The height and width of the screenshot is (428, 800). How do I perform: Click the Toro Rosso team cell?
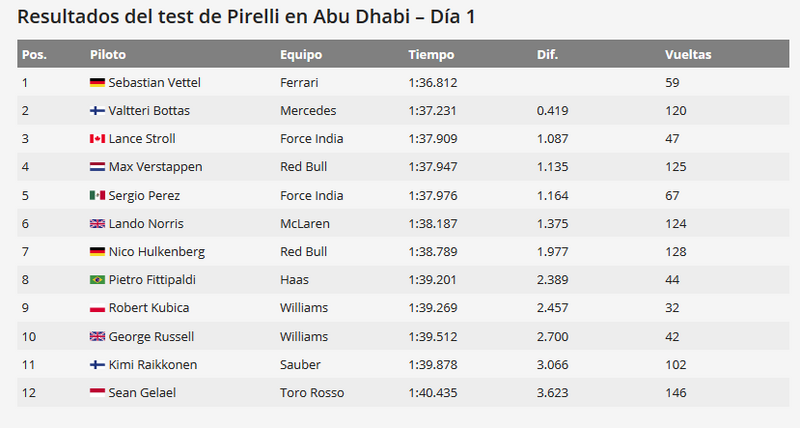point(312,393)
